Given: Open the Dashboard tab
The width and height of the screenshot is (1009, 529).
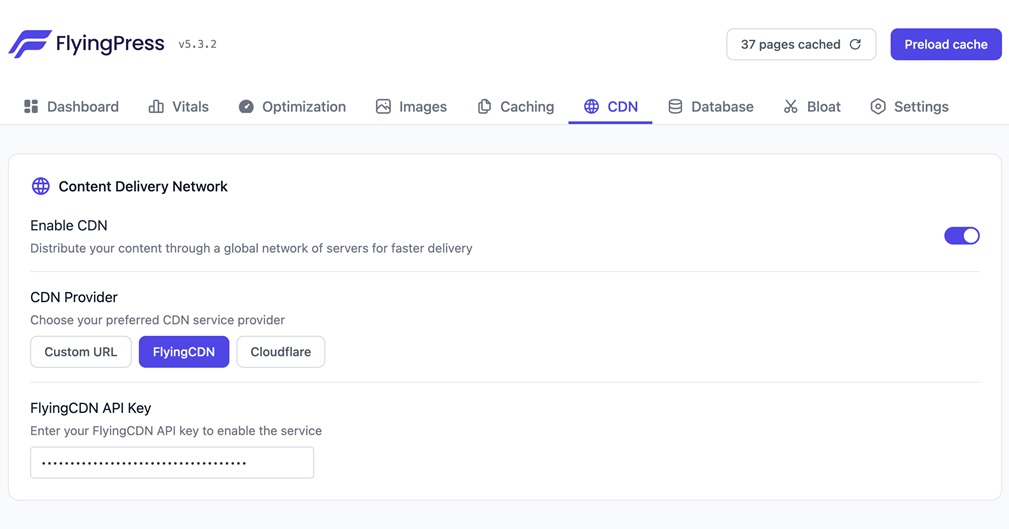Looking at the screenshot, I should pyautogui.click(x=71, y=106).
